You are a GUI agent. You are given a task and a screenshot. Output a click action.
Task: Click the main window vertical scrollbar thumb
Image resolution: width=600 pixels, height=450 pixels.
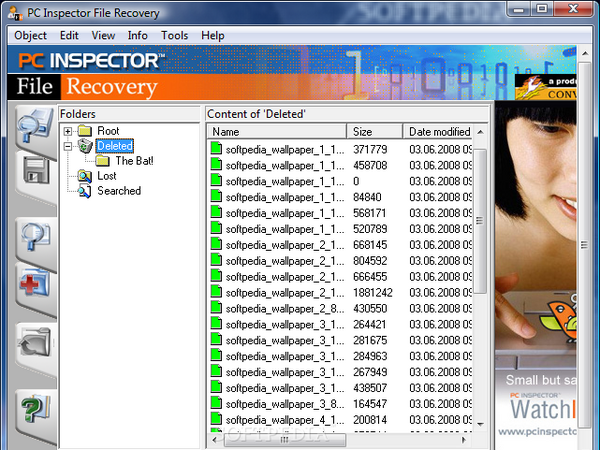[x=584, y=245]
